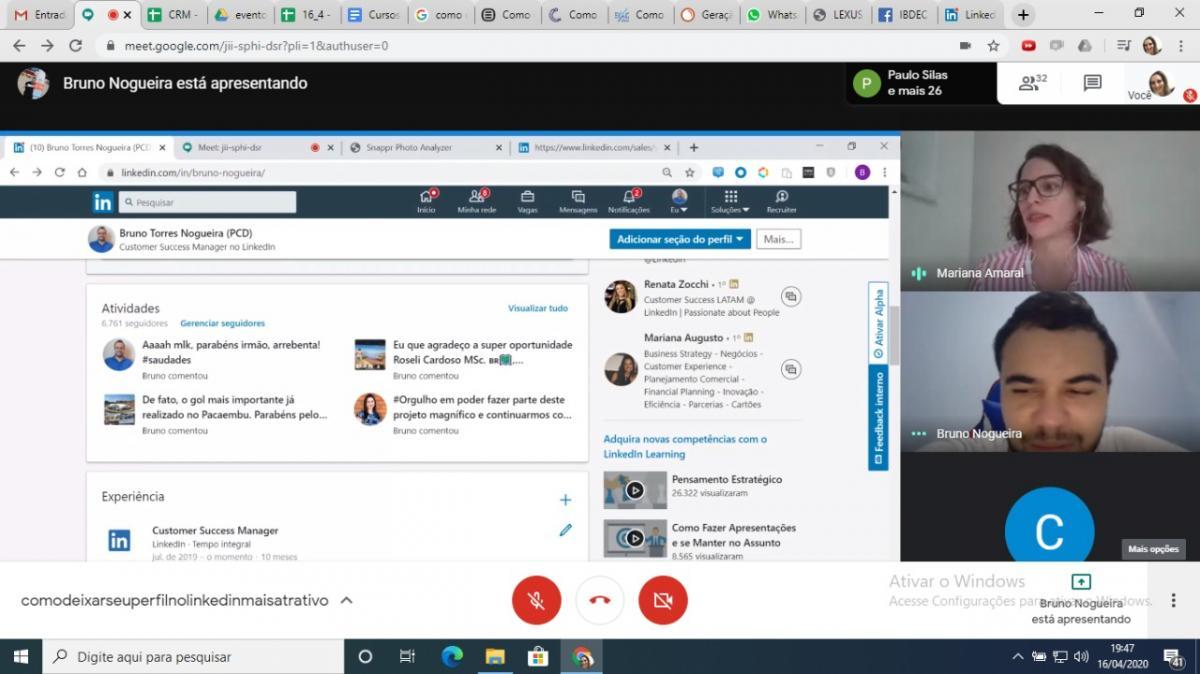Screen dimensions: 1200x674
Task: Open the Eu profile dropdown
Action: (x=679, y=201)
